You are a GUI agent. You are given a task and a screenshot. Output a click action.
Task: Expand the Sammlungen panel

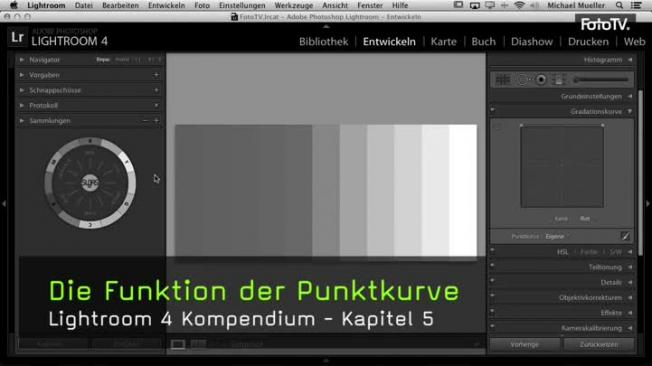[22, 121]
